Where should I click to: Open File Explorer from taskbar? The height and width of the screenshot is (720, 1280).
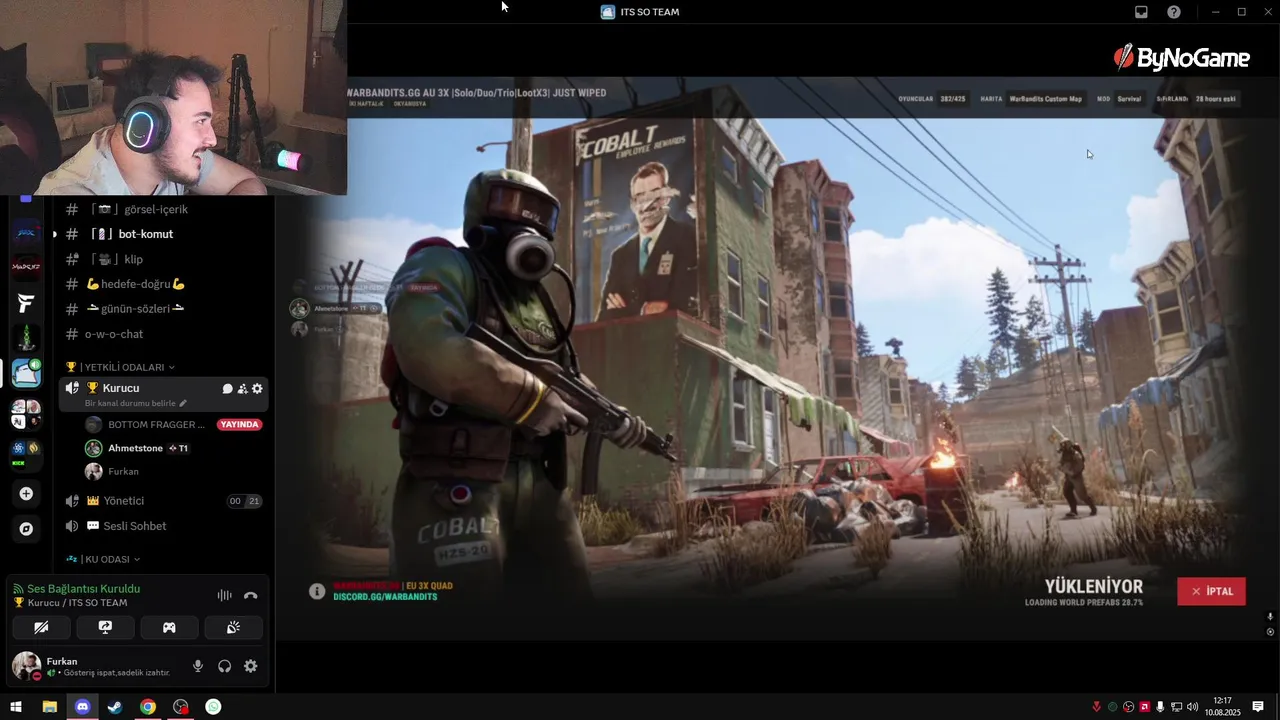[x=49, y=707]
